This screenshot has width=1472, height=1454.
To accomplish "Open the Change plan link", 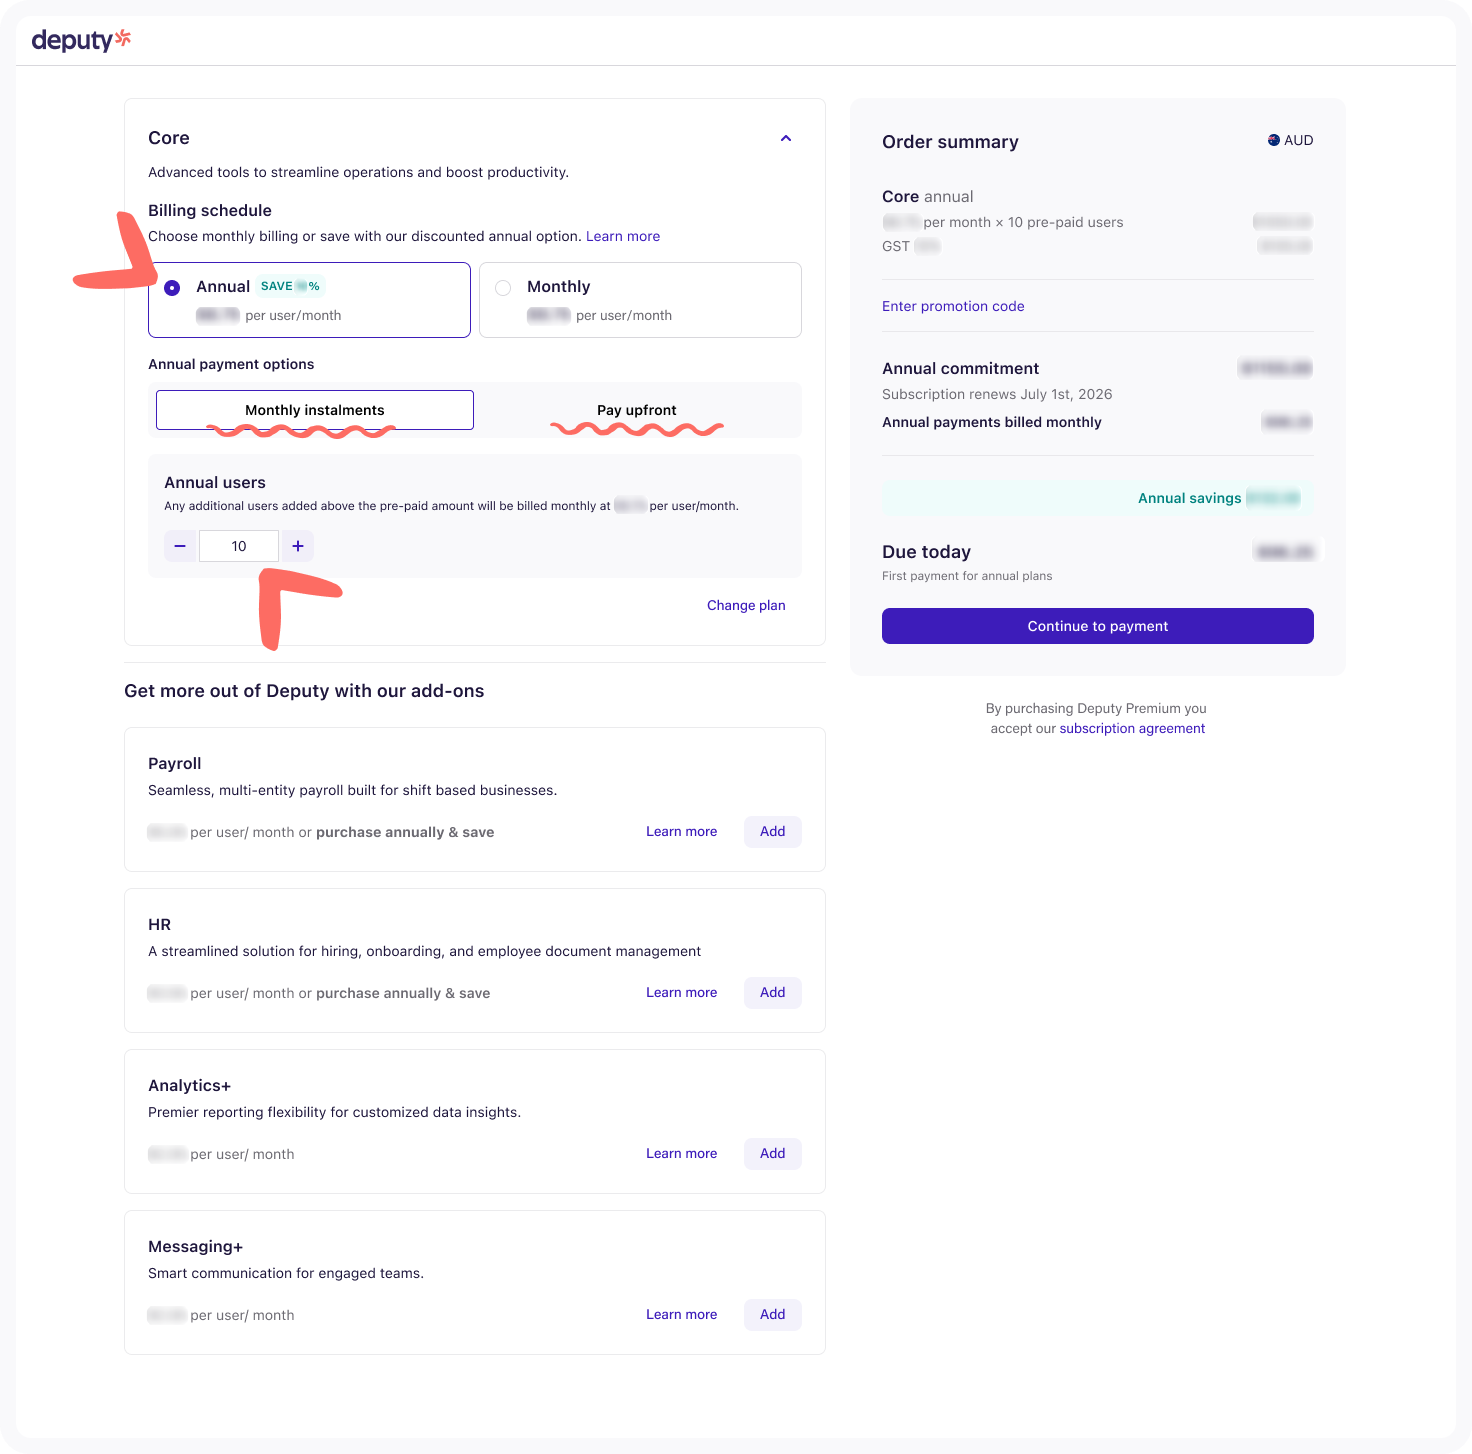I will [746, 605].
